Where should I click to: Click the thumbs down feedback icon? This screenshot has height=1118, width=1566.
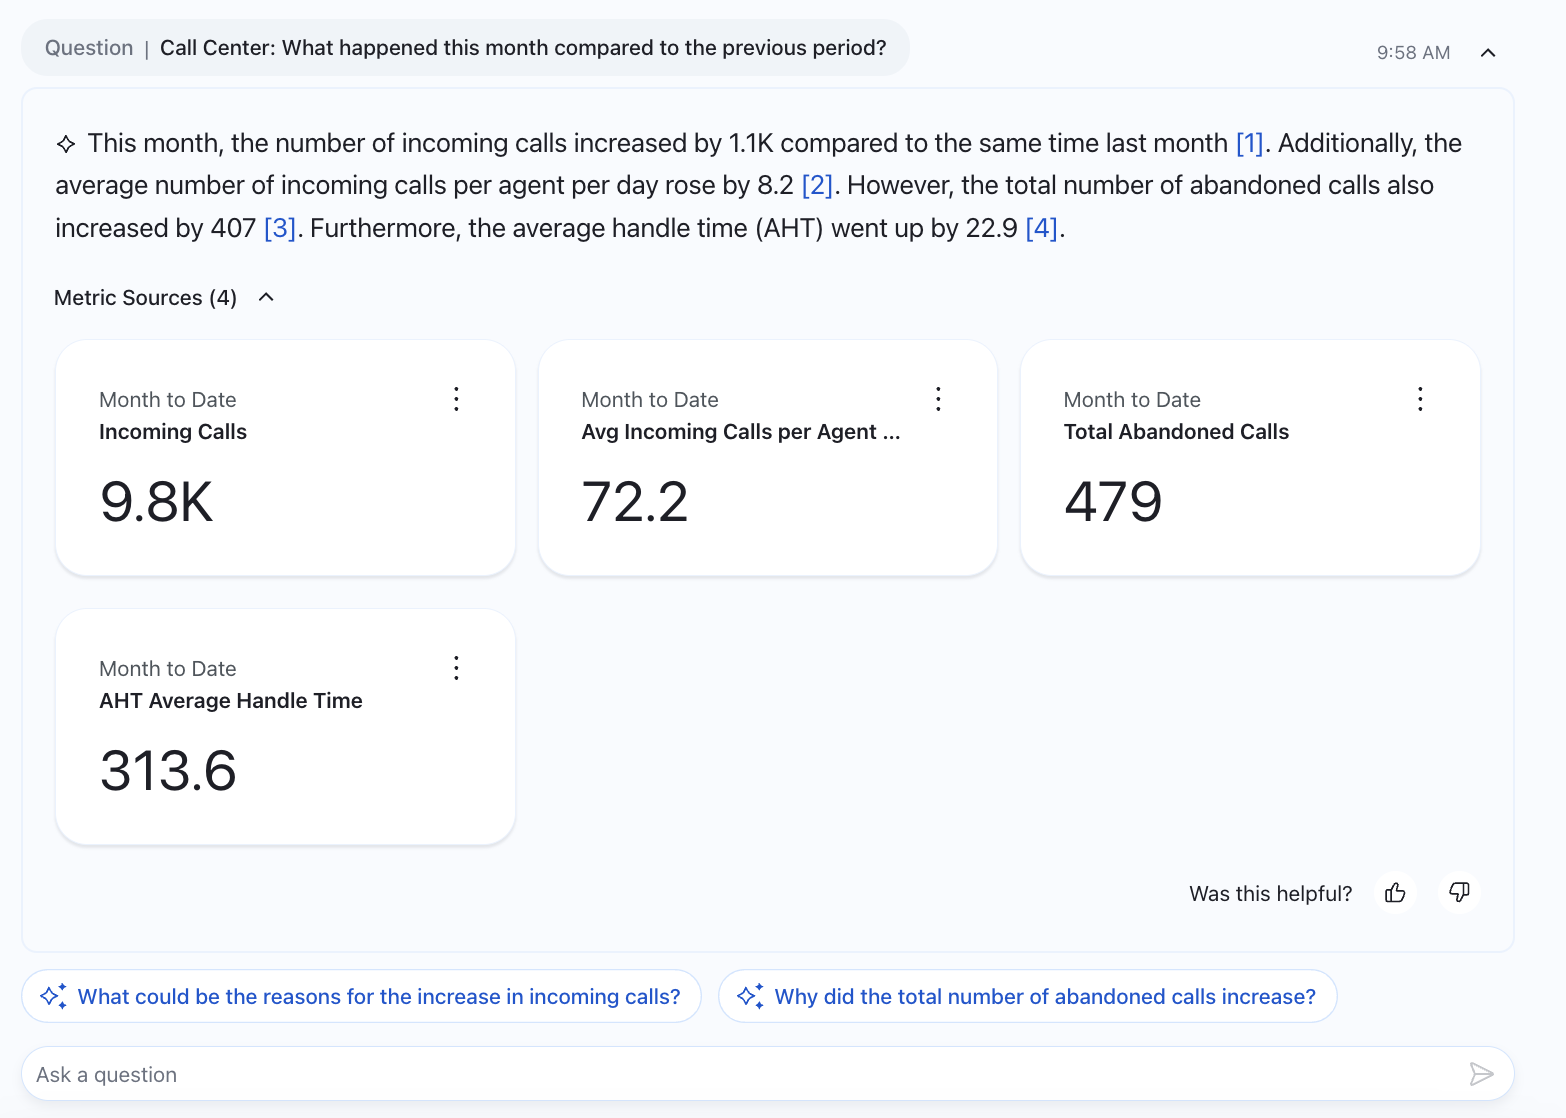(1459, 892)
